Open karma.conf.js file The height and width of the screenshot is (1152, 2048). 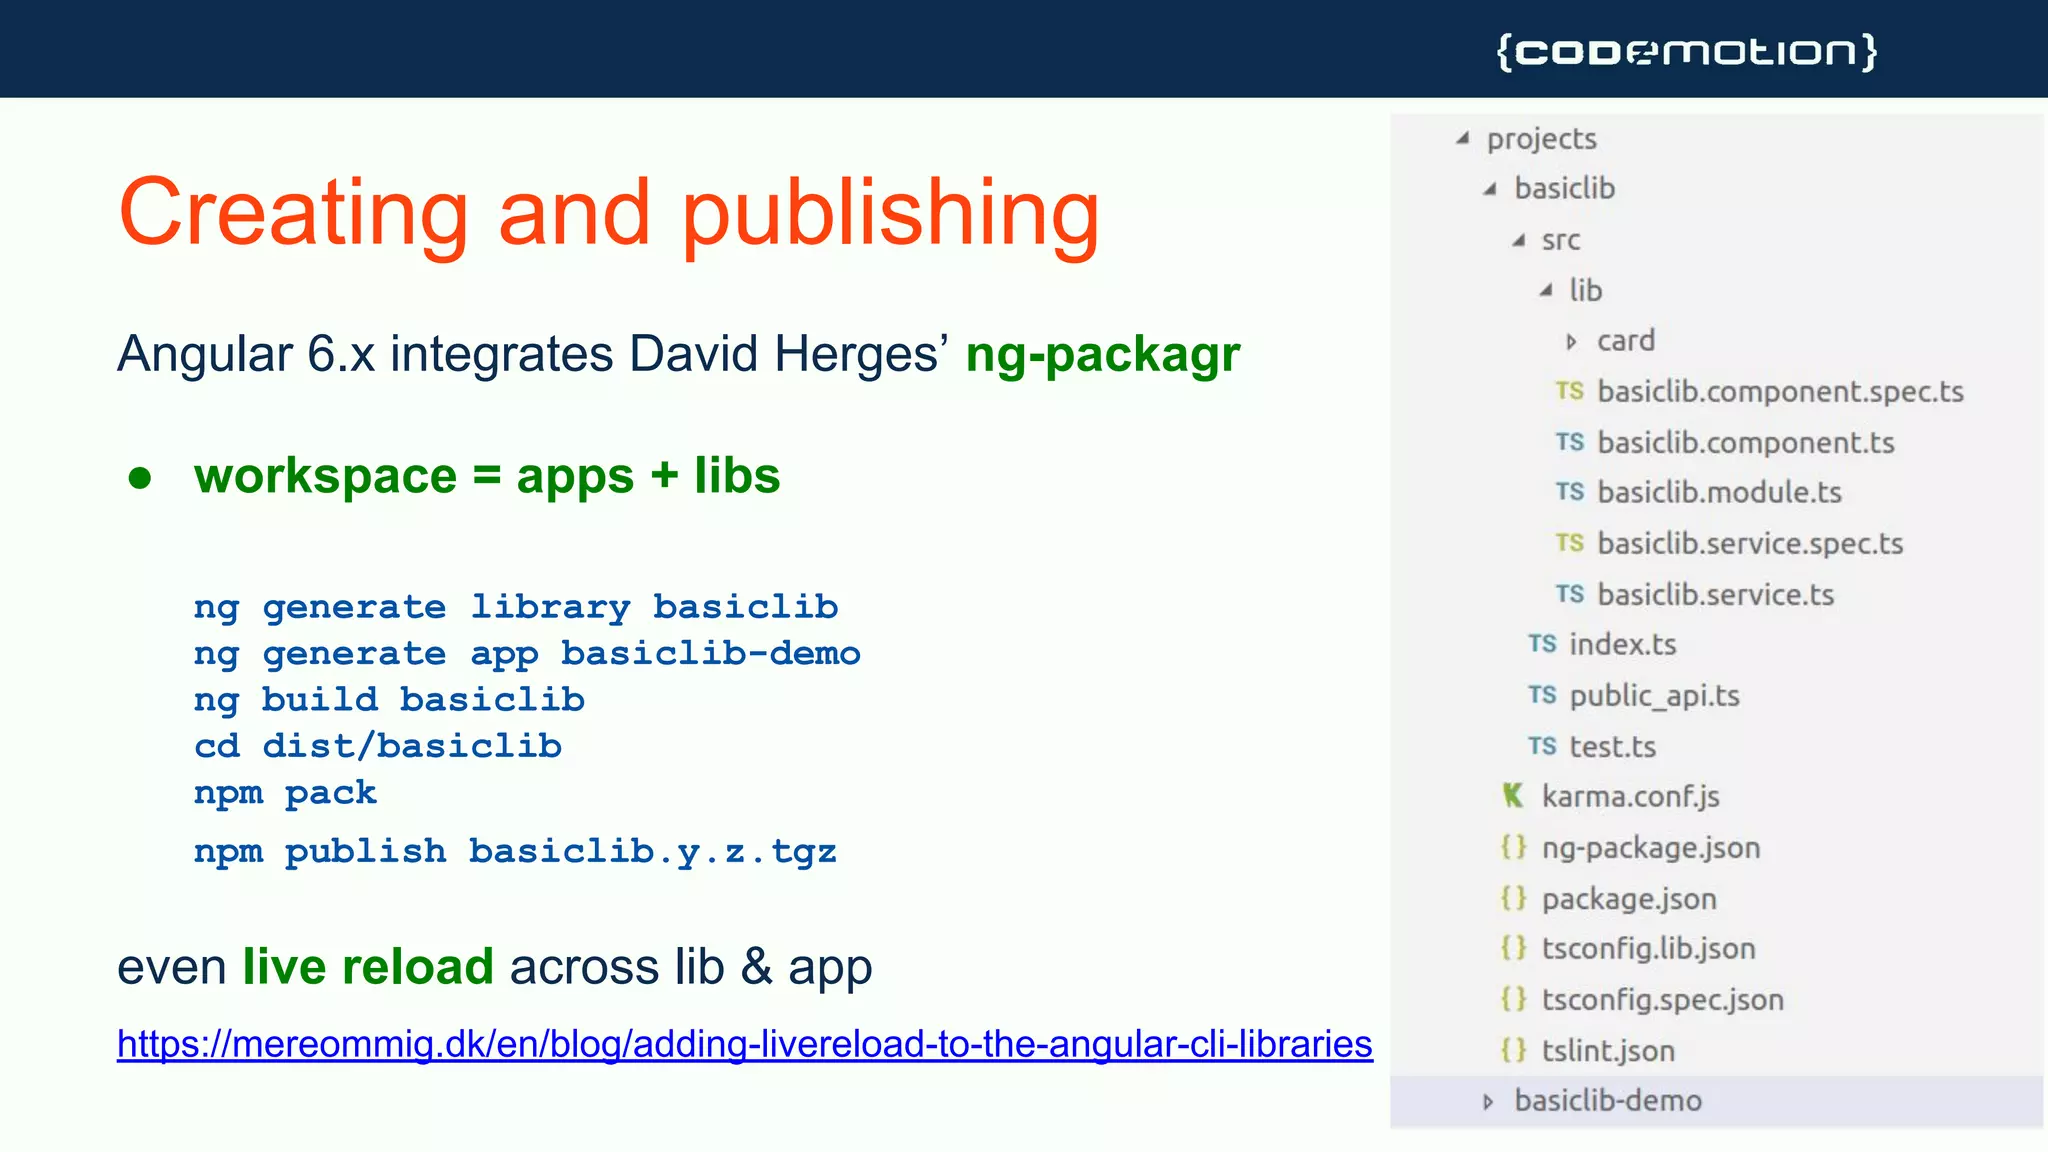[1631, 797]
